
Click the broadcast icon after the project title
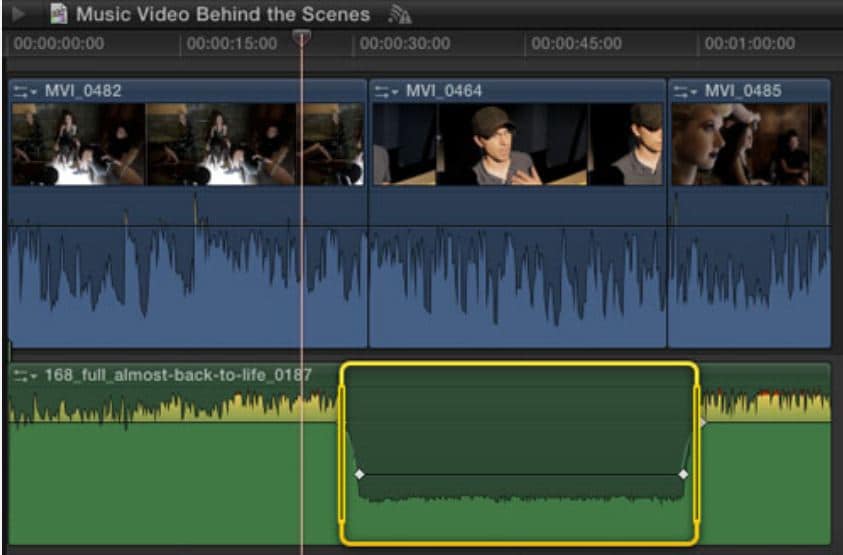pos(399,15)
